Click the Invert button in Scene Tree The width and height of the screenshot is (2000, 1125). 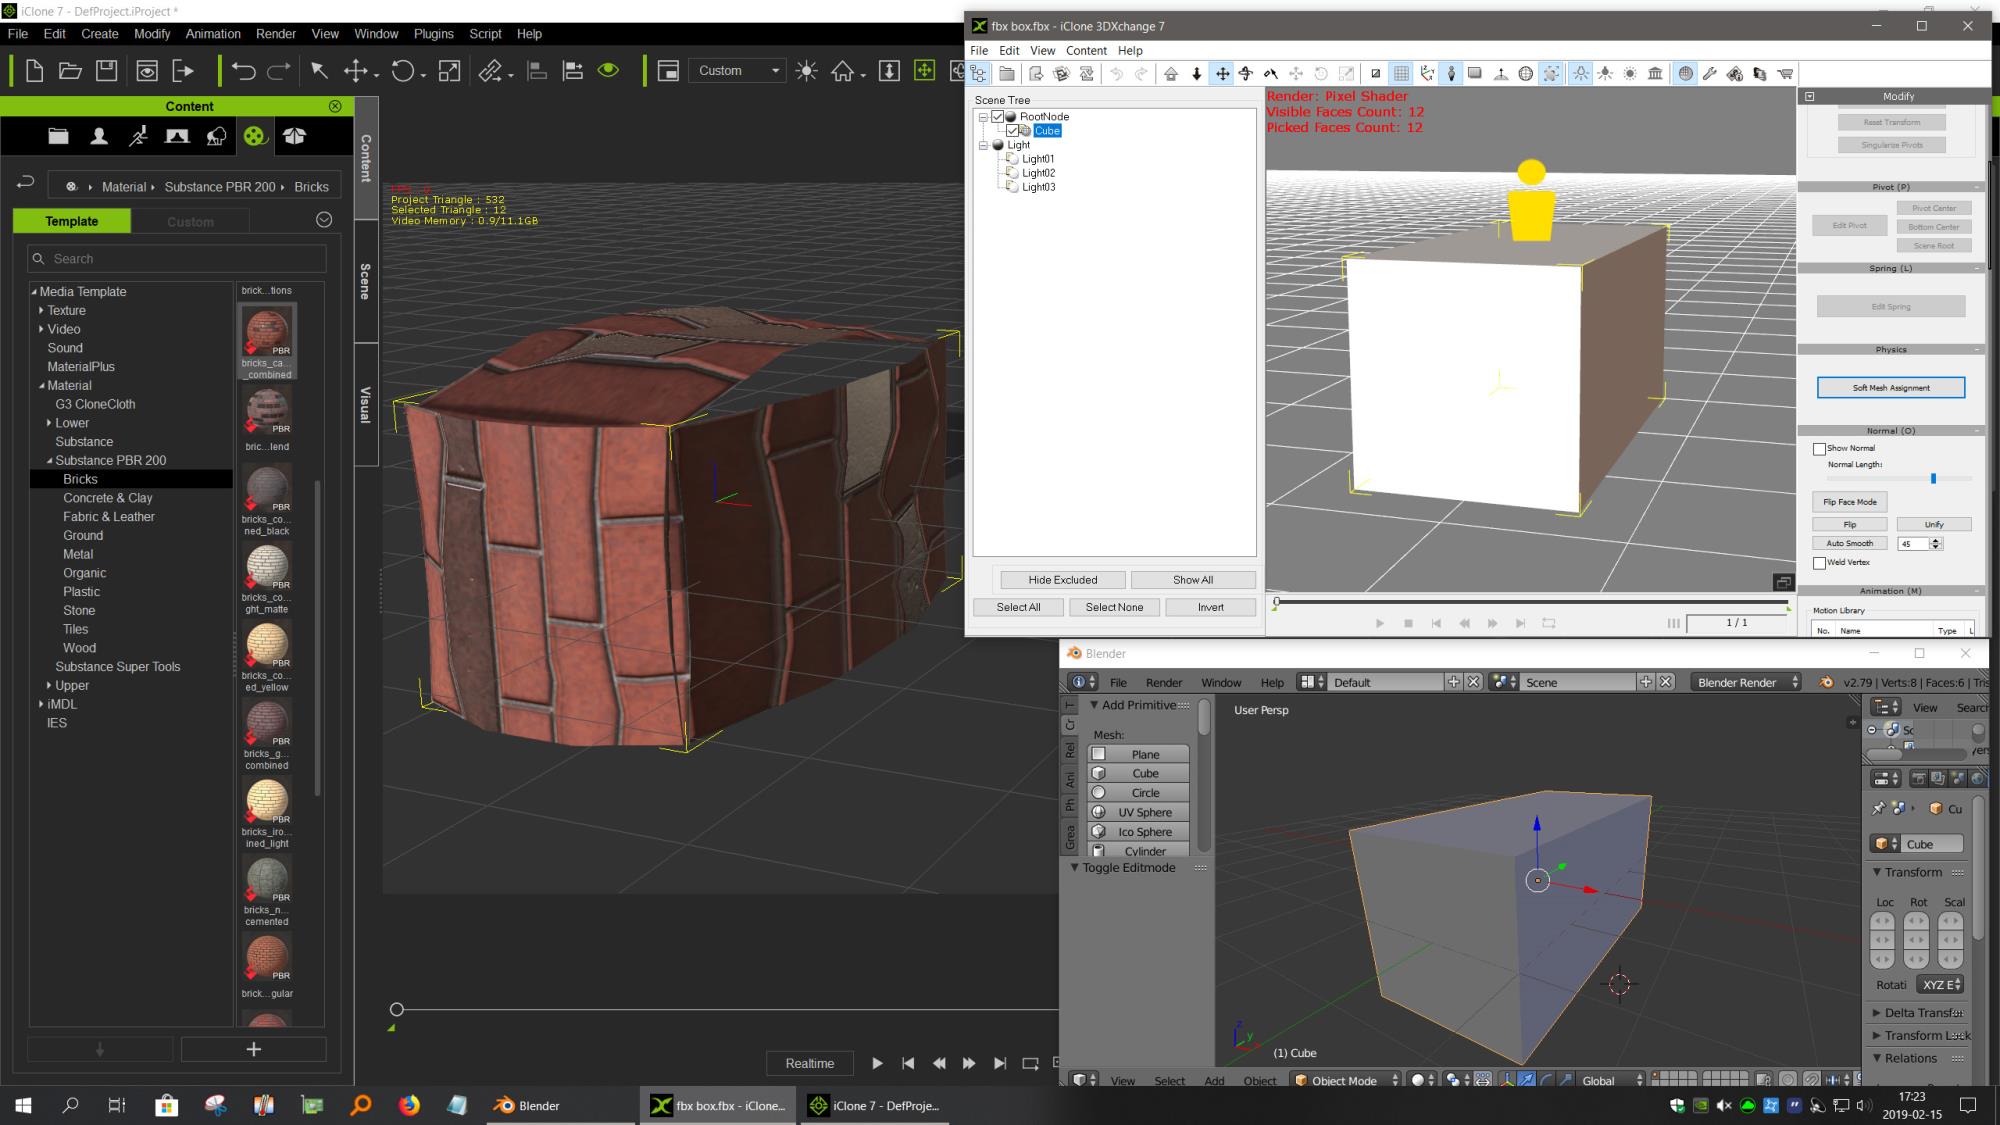coord(1210,607)
